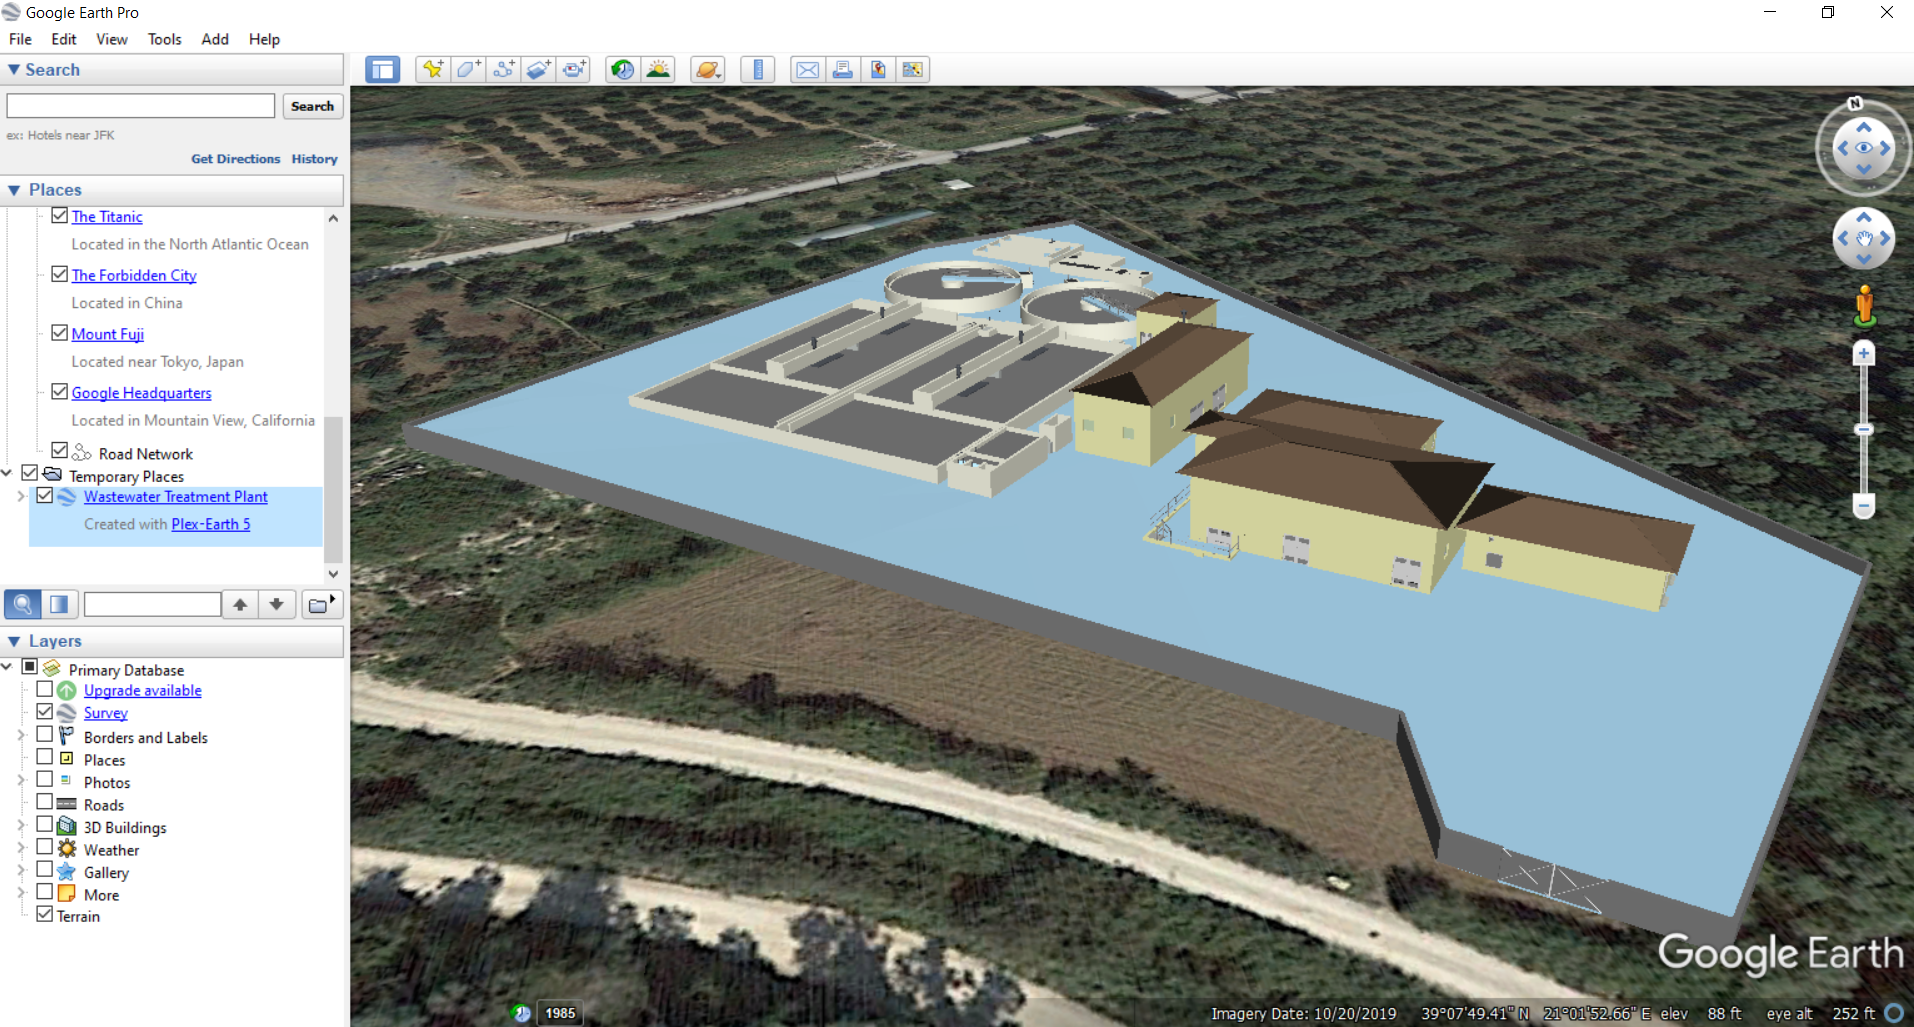1914x1027 pixels.
Task: Show the ruler tool
Action: point(758,69)
